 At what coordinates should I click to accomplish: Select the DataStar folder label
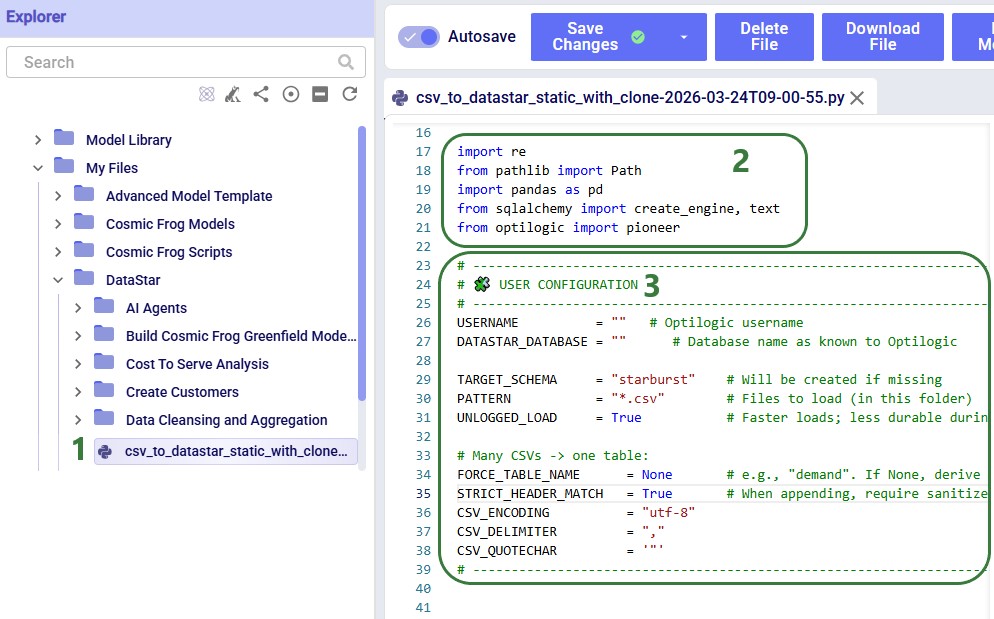133,280
